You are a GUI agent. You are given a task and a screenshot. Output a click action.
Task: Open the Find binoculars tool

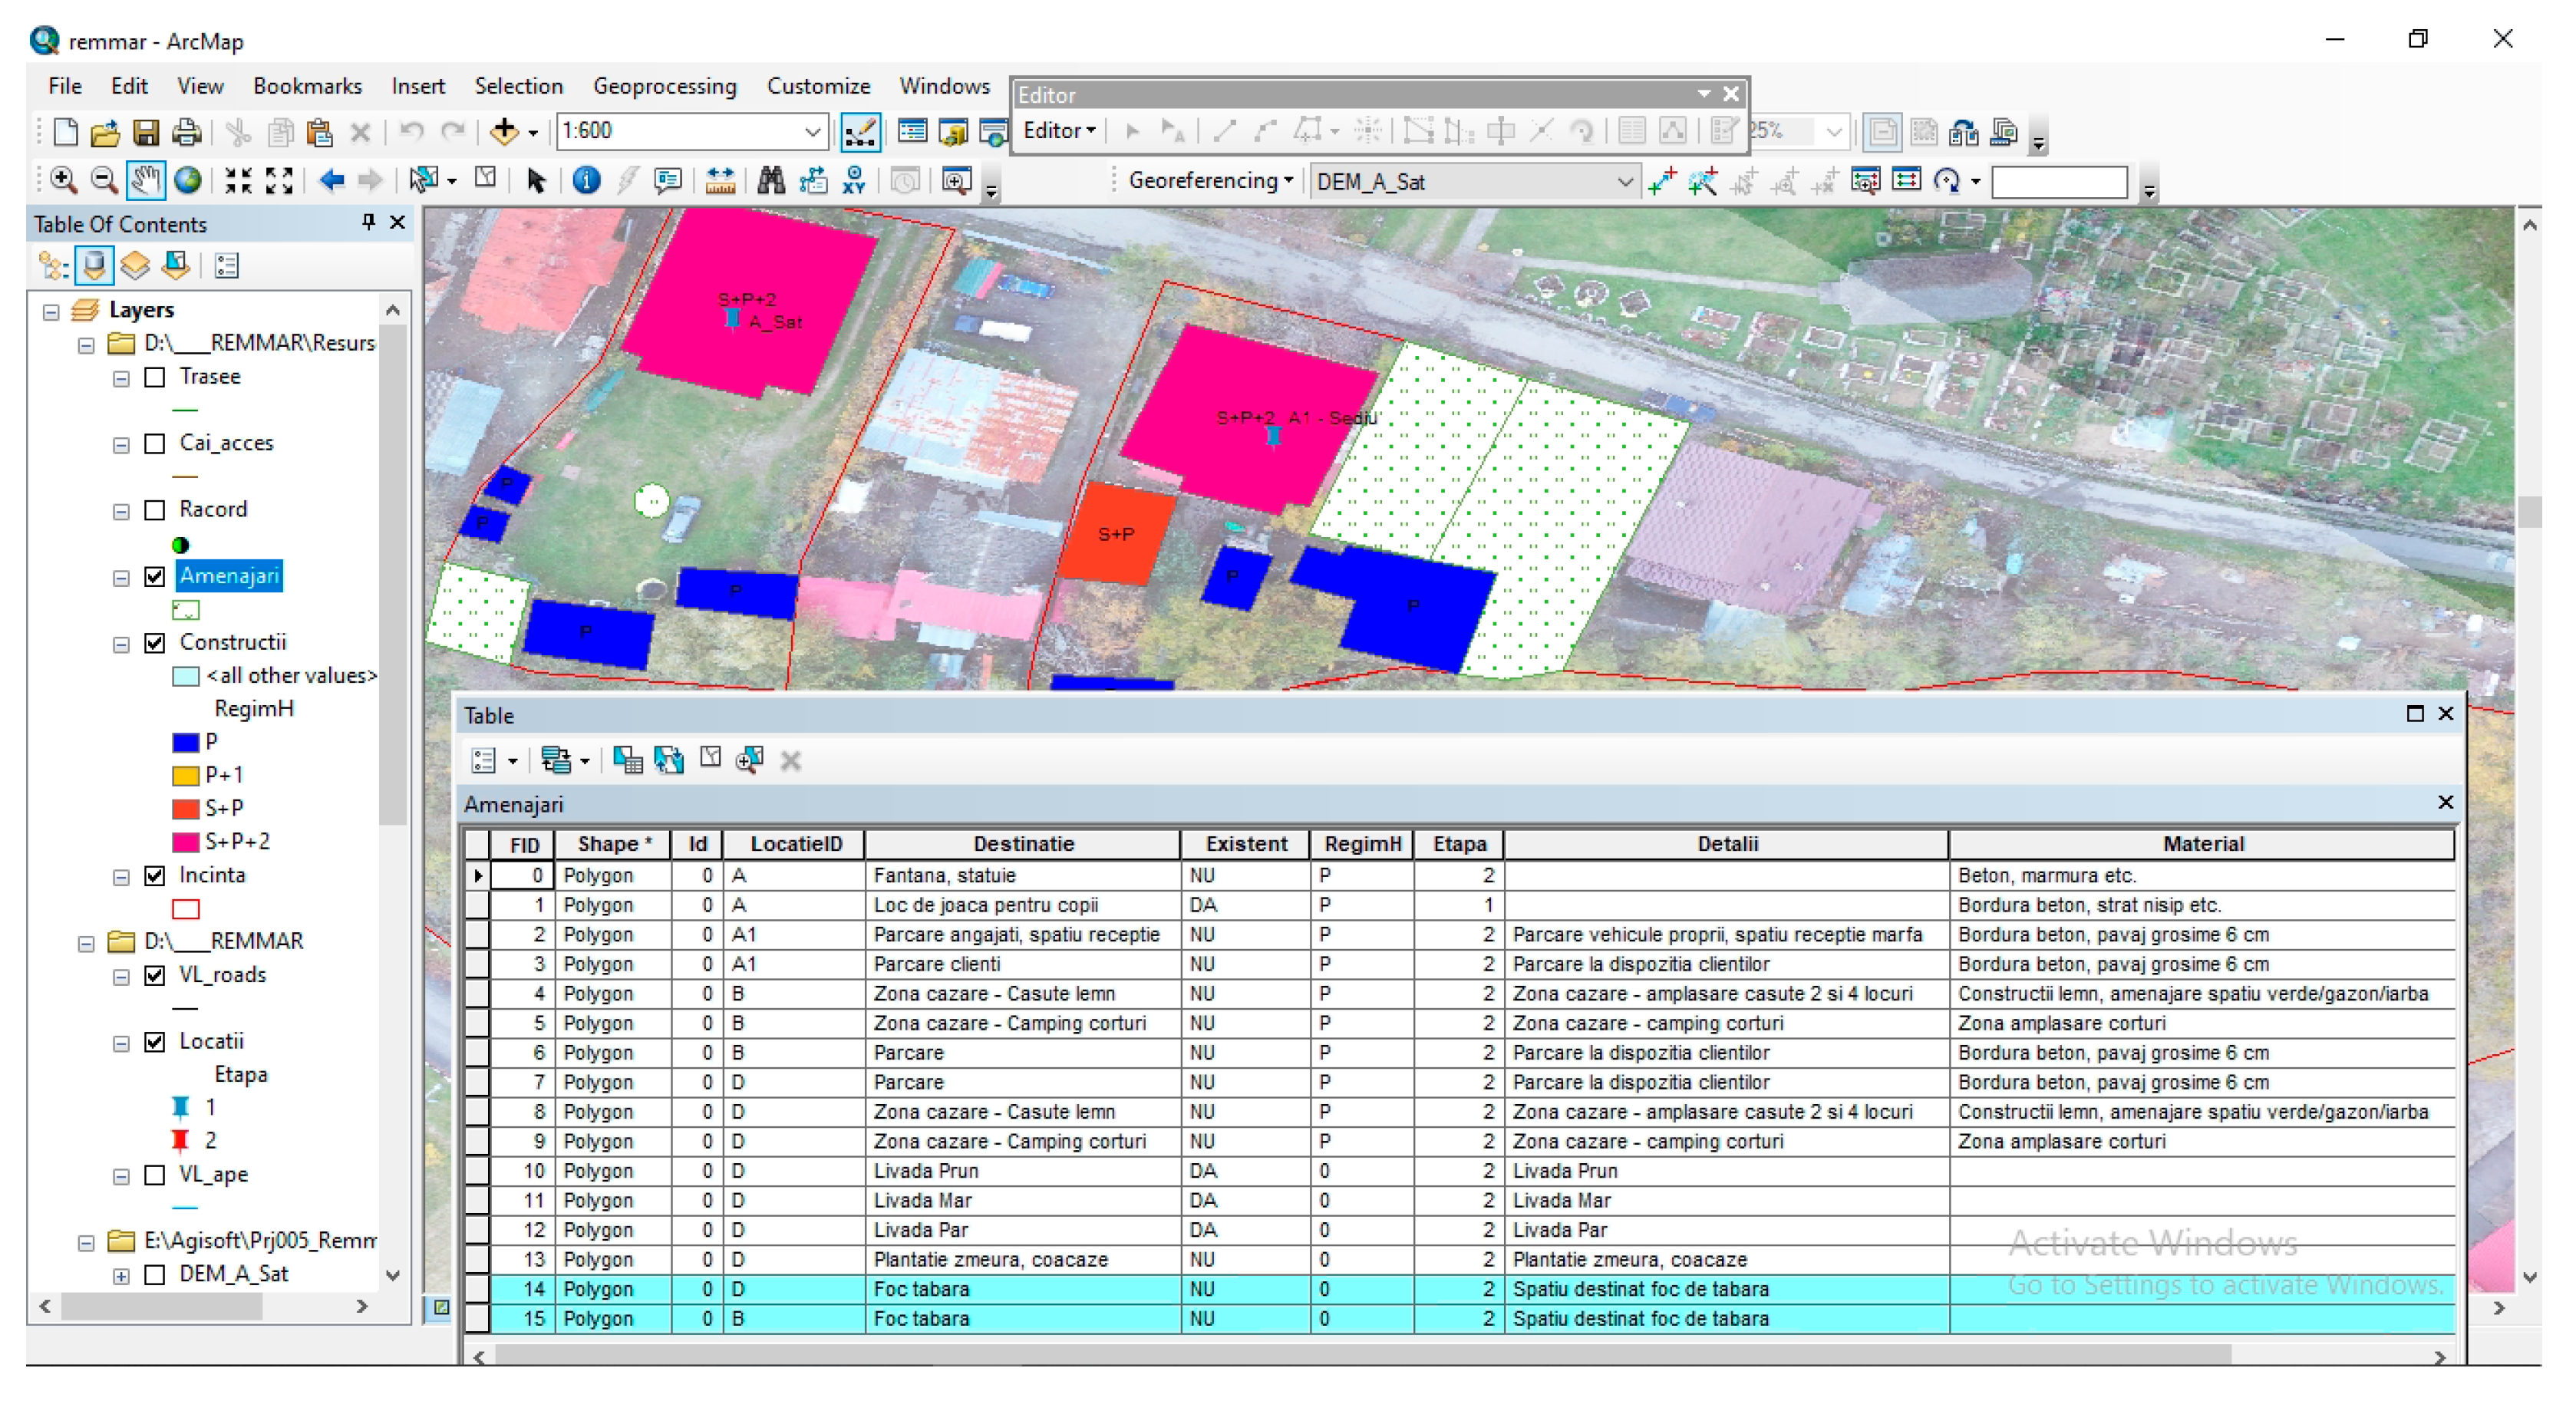pos(770,180)
